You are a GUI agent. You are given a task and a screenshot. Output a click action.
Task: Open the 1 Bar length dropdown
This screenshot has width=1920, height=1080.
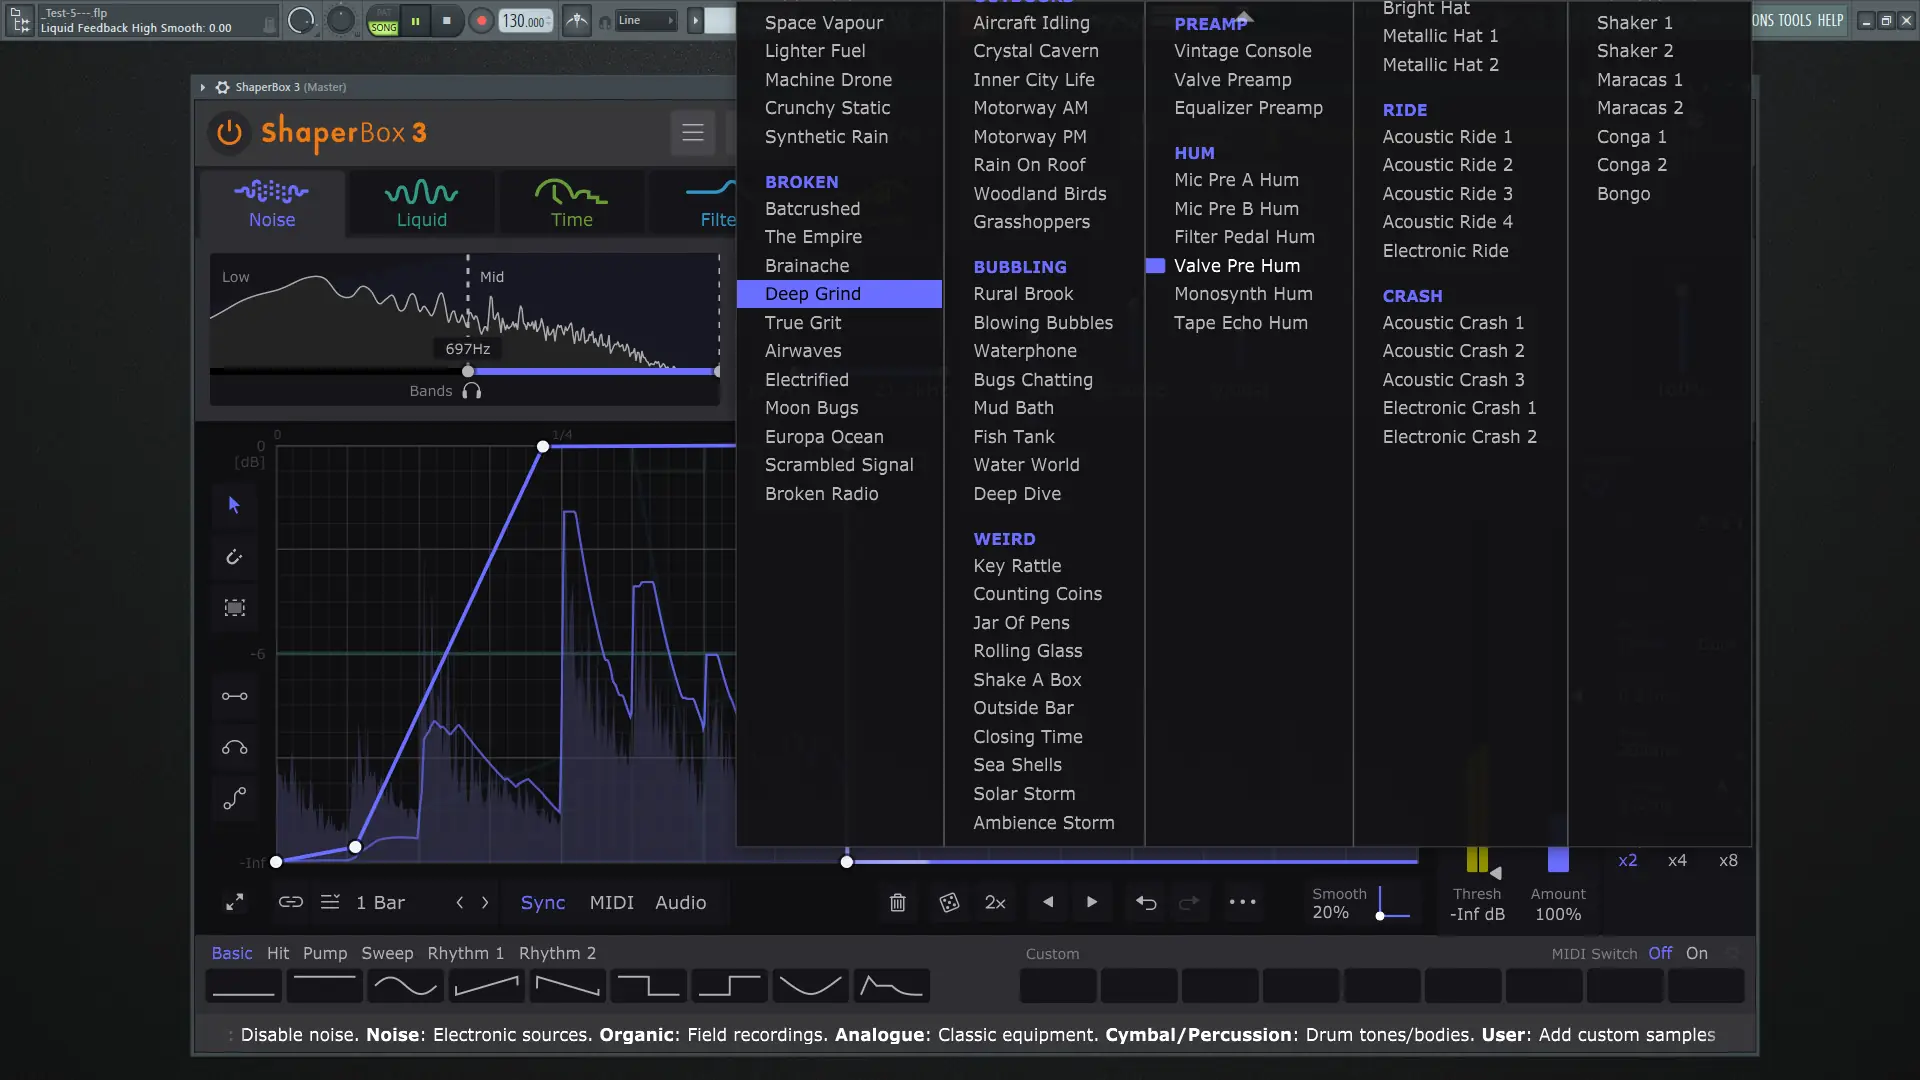pos(381,902)
